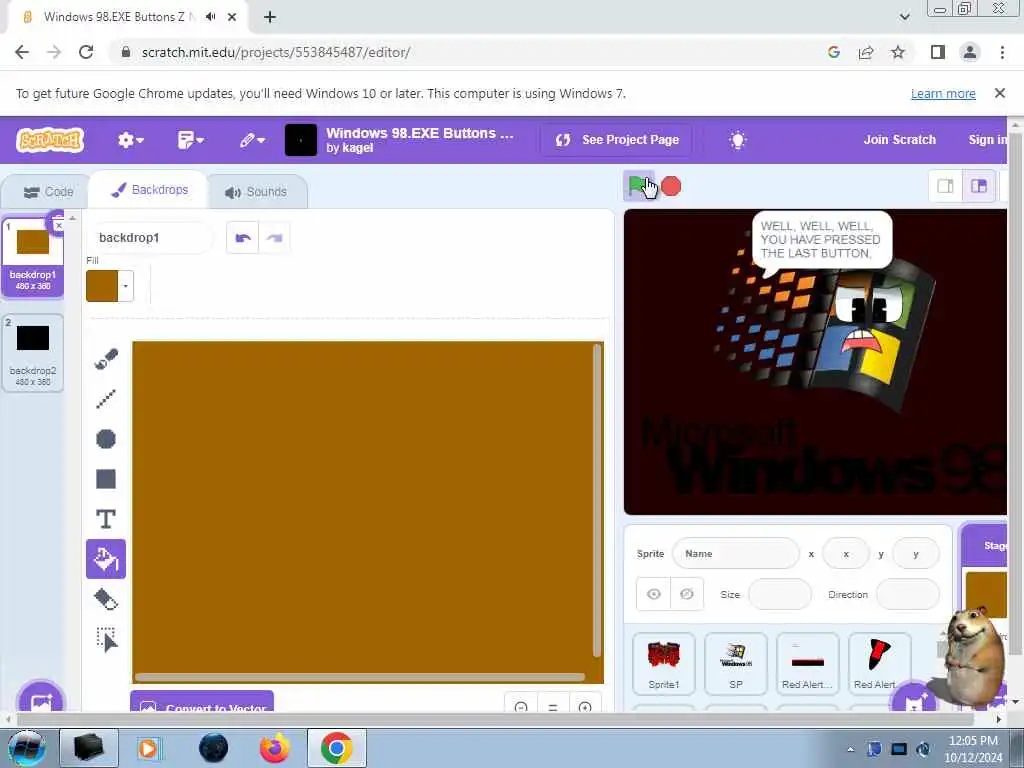Image resolution: width=1024 pixels, height=768 pixels.
Task: Click the green flag to run project
Action: pyautogui.click(x=638, y=186)
